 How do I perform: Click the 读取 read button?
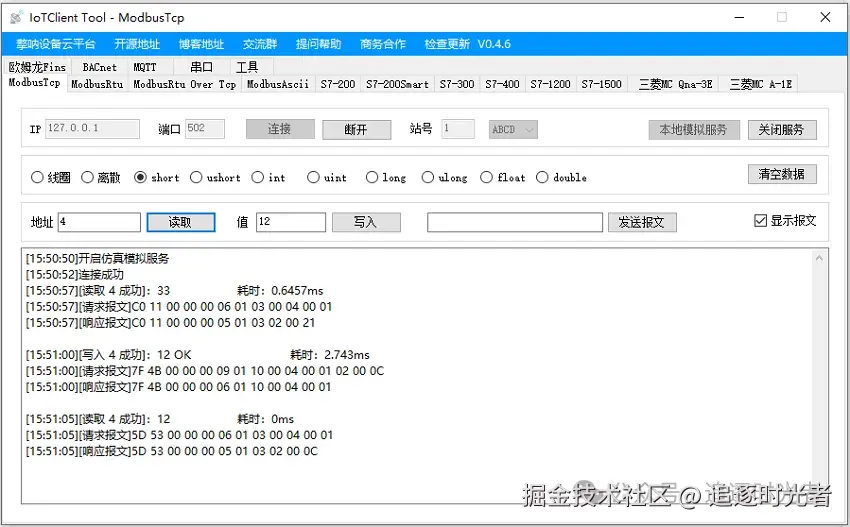point(181,222)
